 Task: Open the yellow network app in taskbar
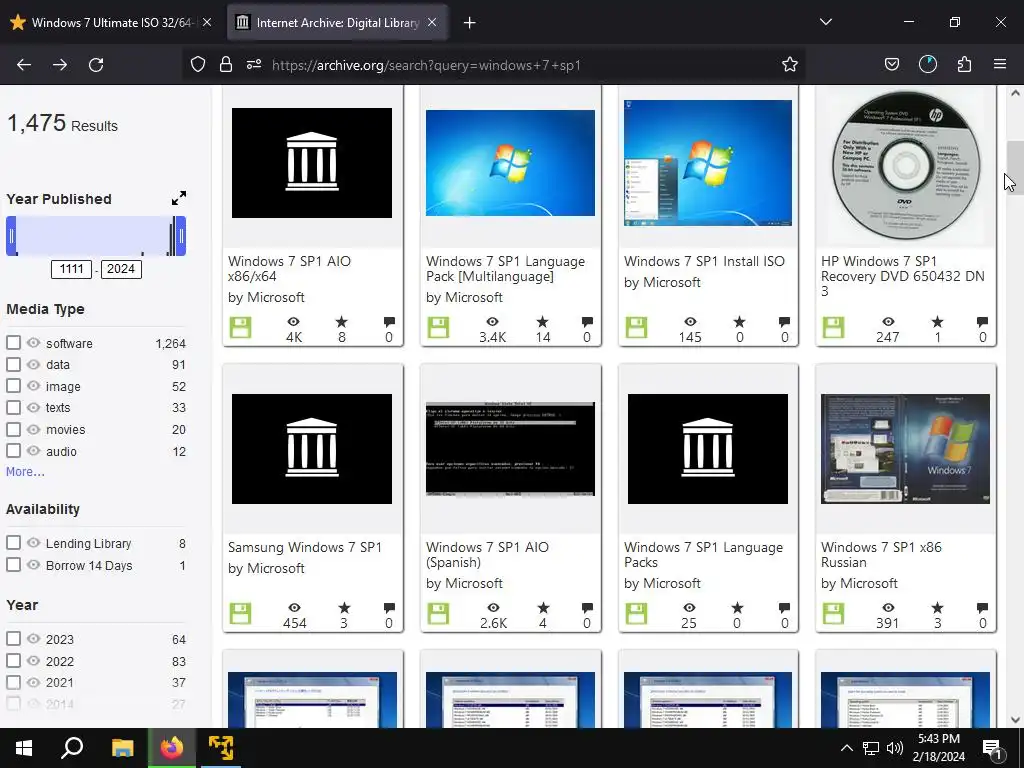221,748
